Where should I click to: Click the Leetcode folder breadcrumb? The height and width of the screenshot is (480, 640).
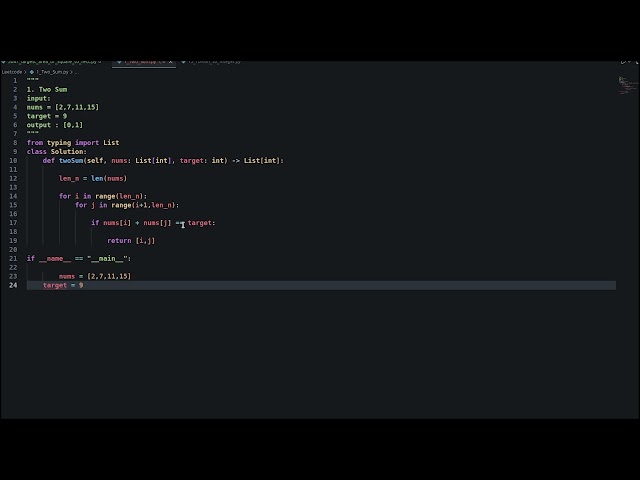click(x=12, y=72)
